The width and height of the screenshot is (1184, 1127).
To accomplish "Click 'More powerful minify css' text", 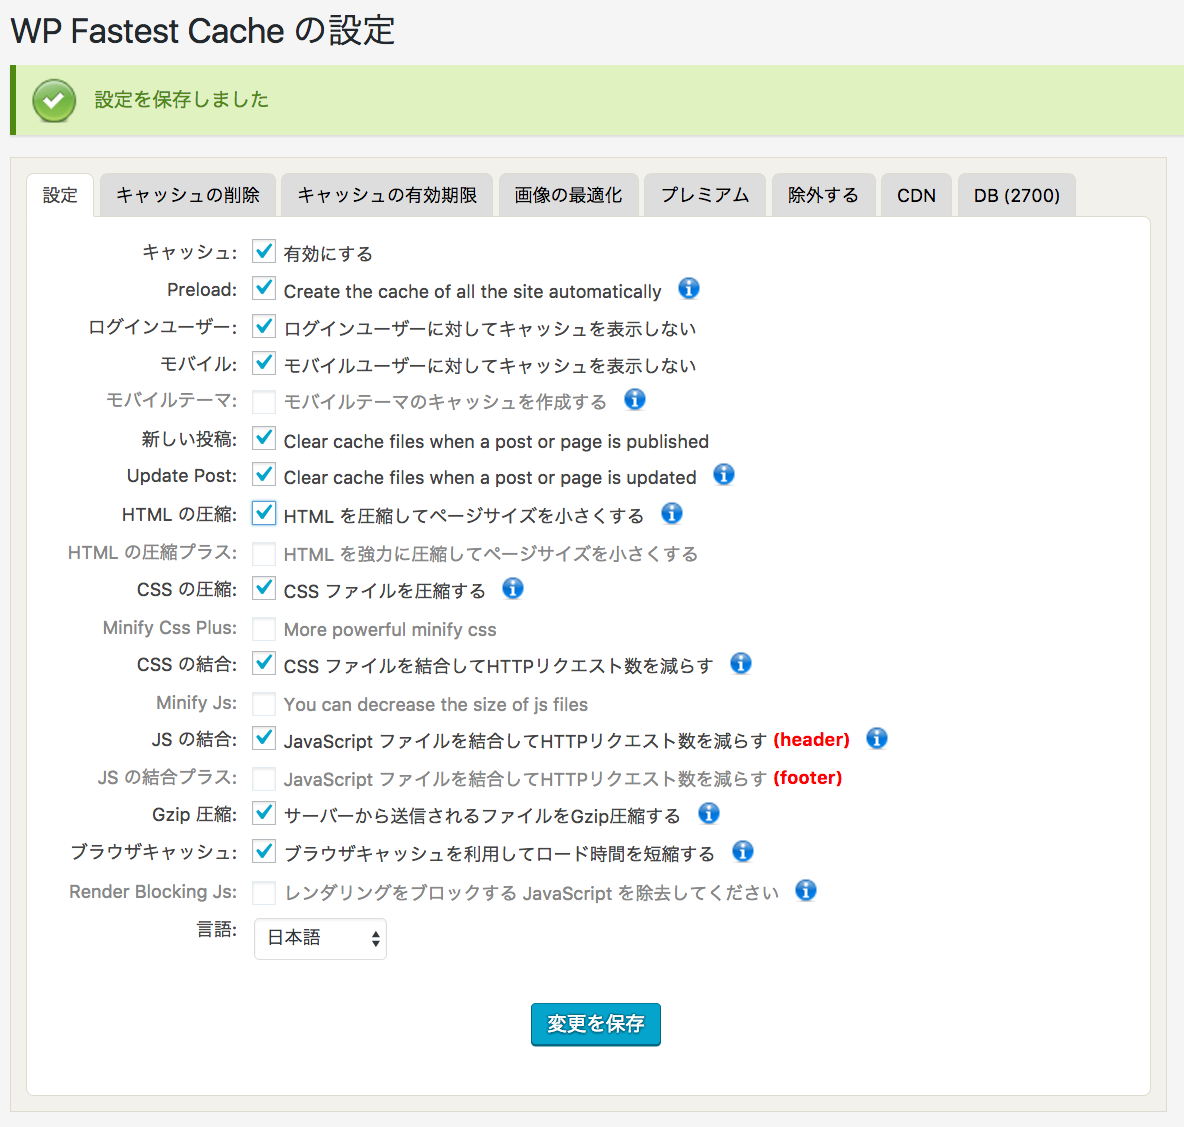I will pyautogui.click(x=390, y=630).
